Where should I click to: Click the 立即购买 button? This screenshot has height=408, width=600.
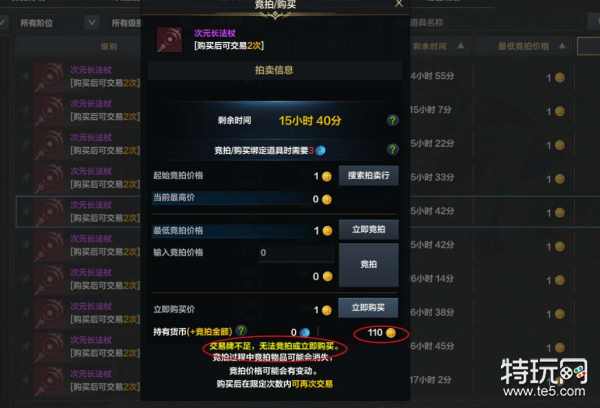click(368, 308)
